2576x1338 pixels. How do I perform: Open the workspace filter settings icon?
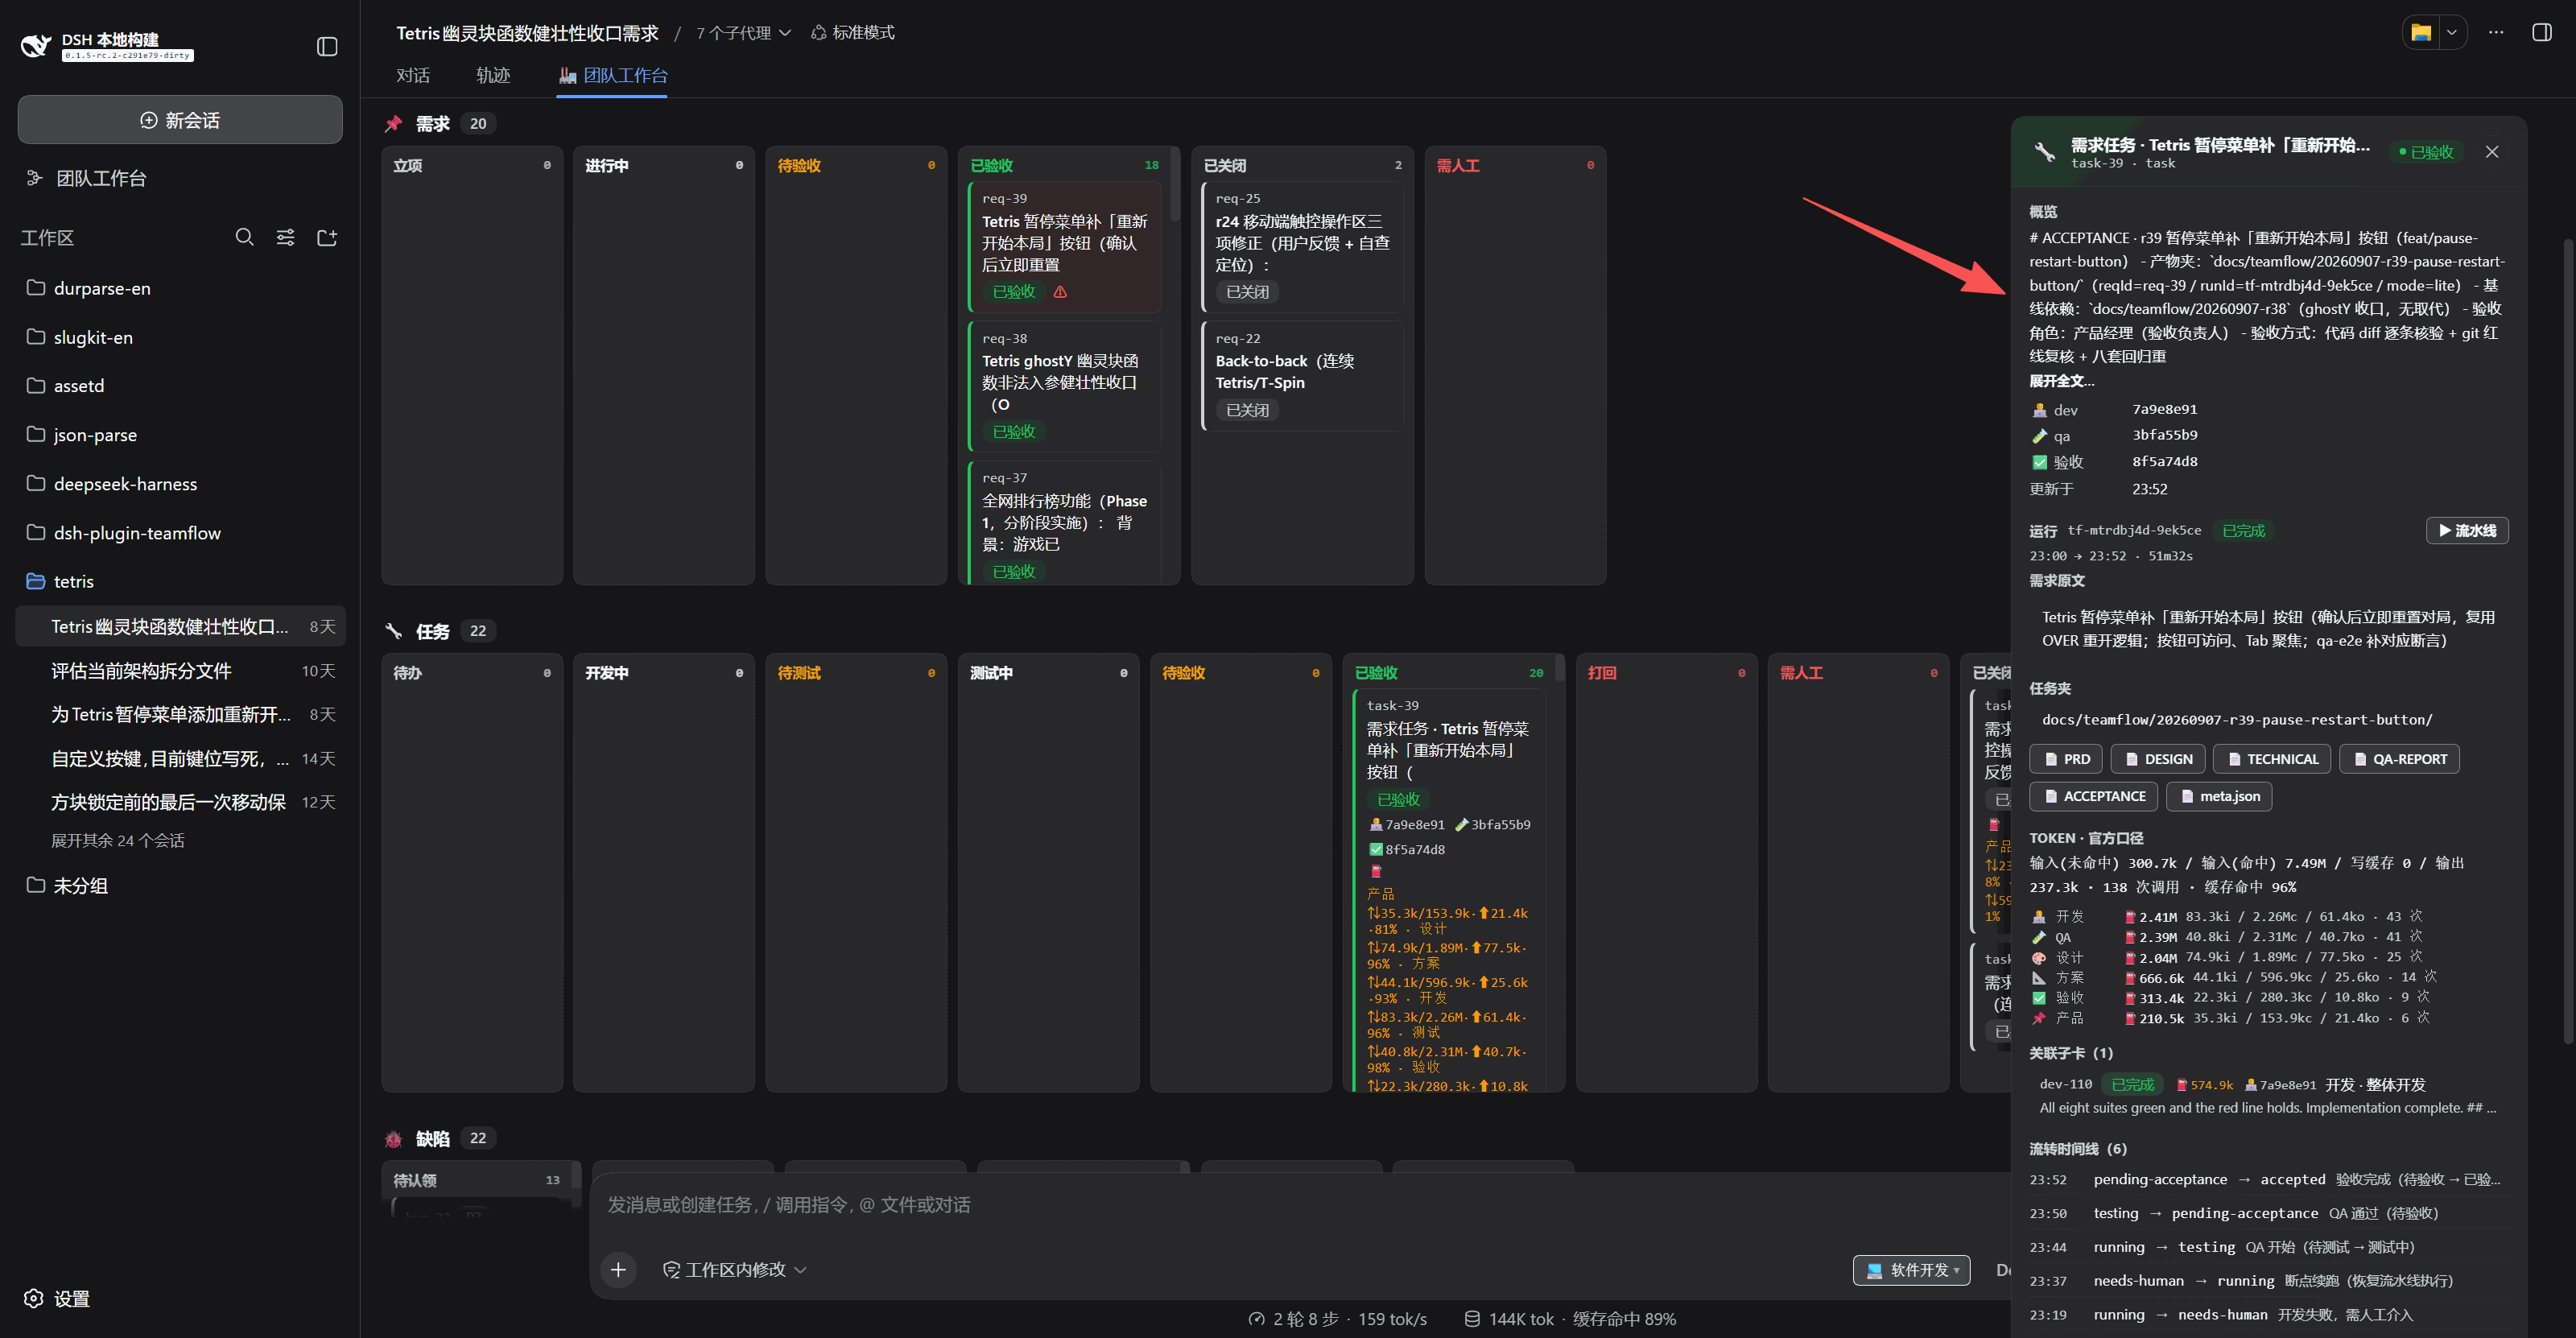click(286, 237)
